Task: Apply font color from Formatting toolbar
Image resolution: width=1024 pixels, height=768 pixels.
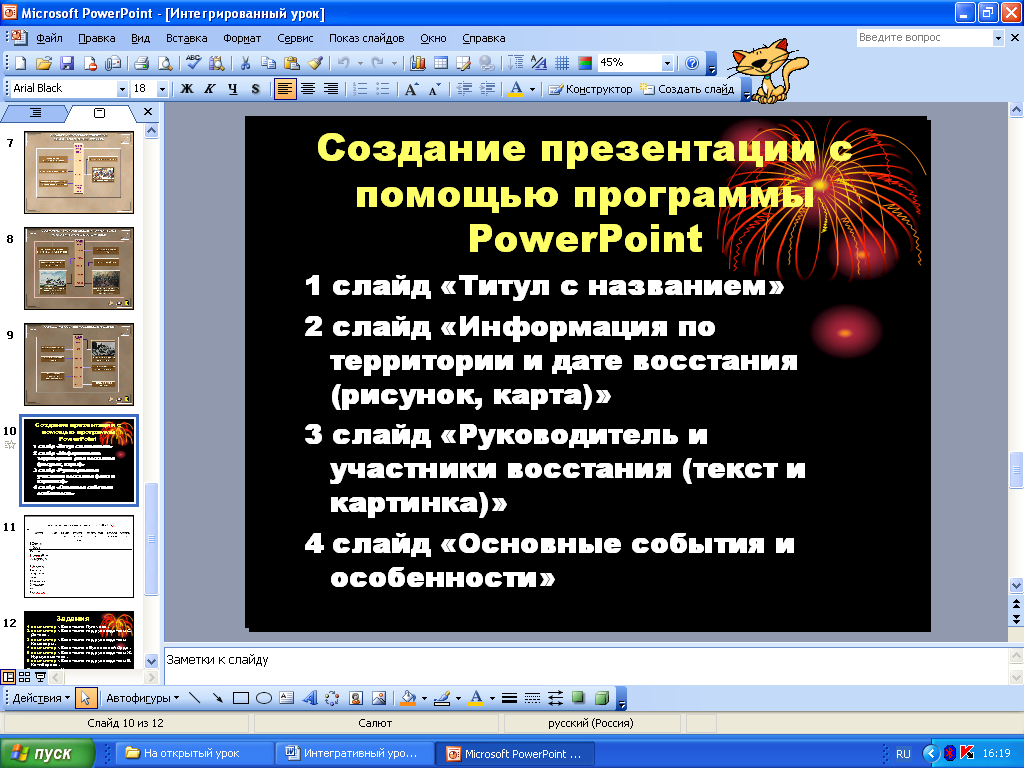Action: [x=516, y=89]
